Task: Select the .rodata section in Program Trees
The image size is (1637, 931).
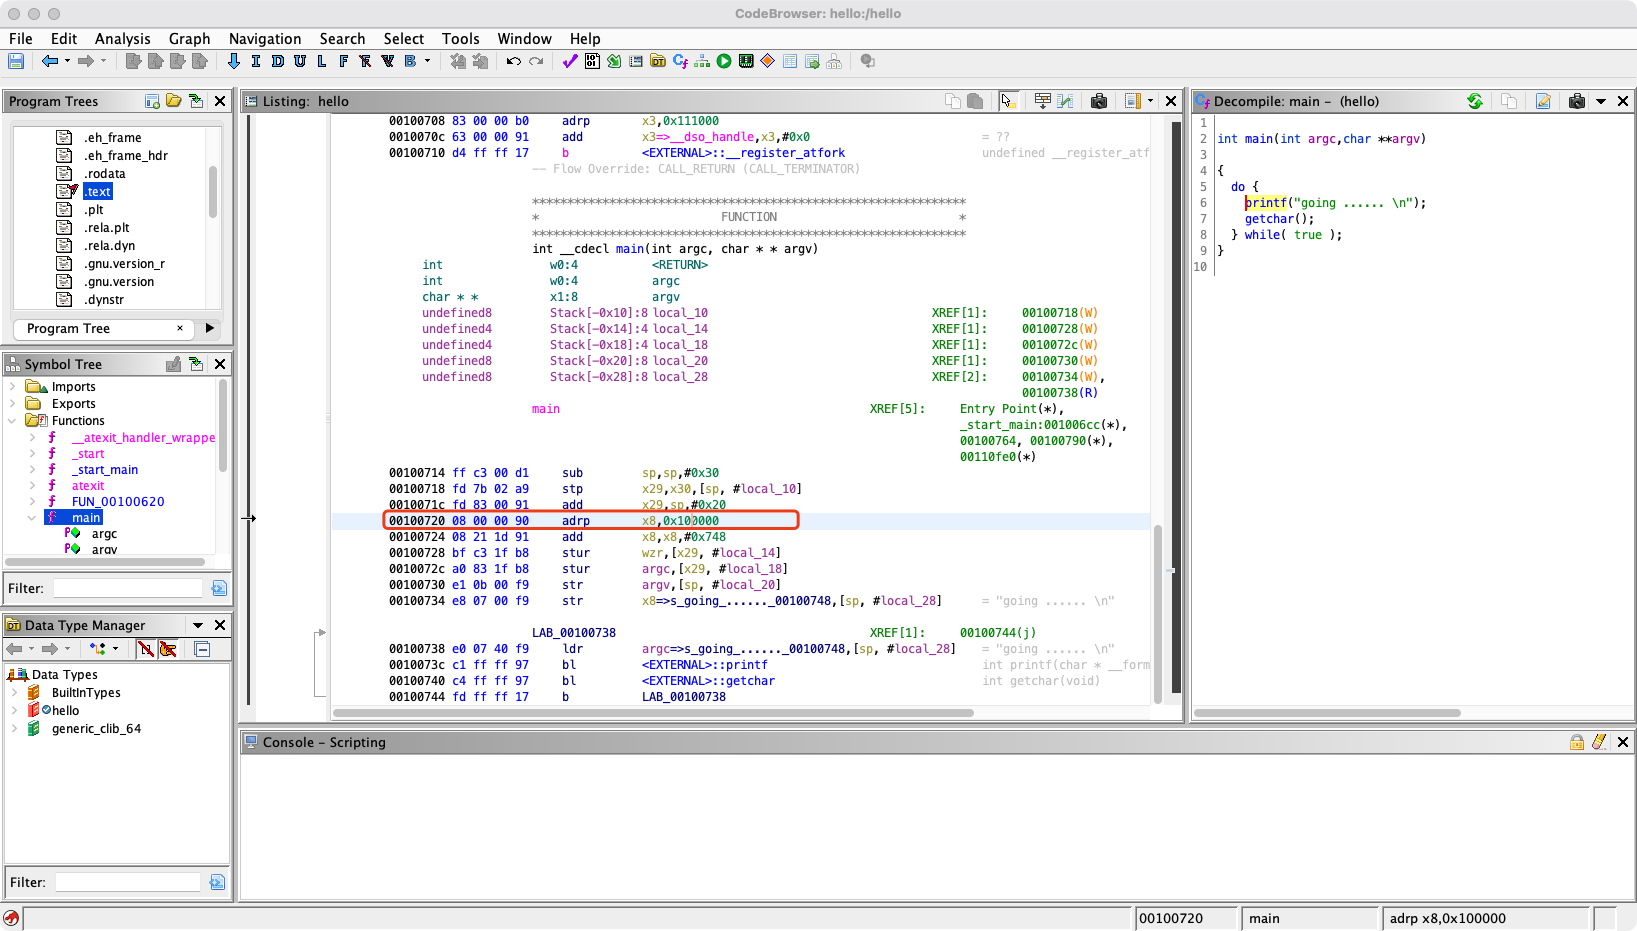Action: click(x=105, y=174)
